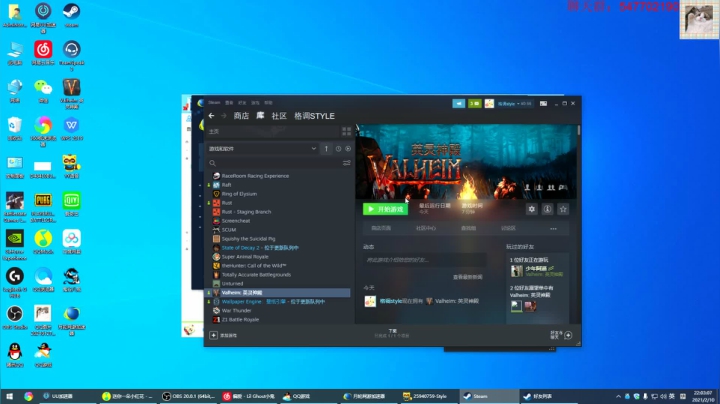The image size is (720, 404).
Task: Open the 库 (Library) tab
Action: pyautogui.click(x=260, y=116)
